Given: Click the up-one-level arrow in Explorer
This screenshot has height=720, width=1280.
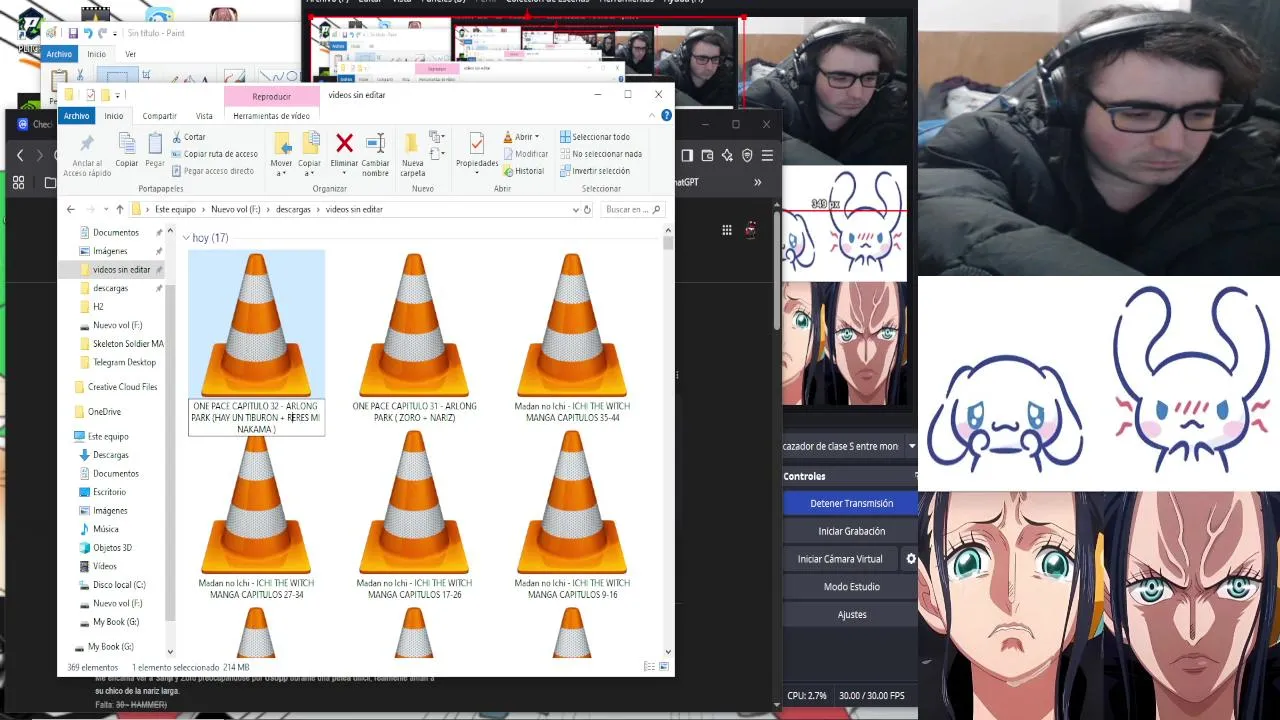Looking at the screenshot, I should (119, 209).
